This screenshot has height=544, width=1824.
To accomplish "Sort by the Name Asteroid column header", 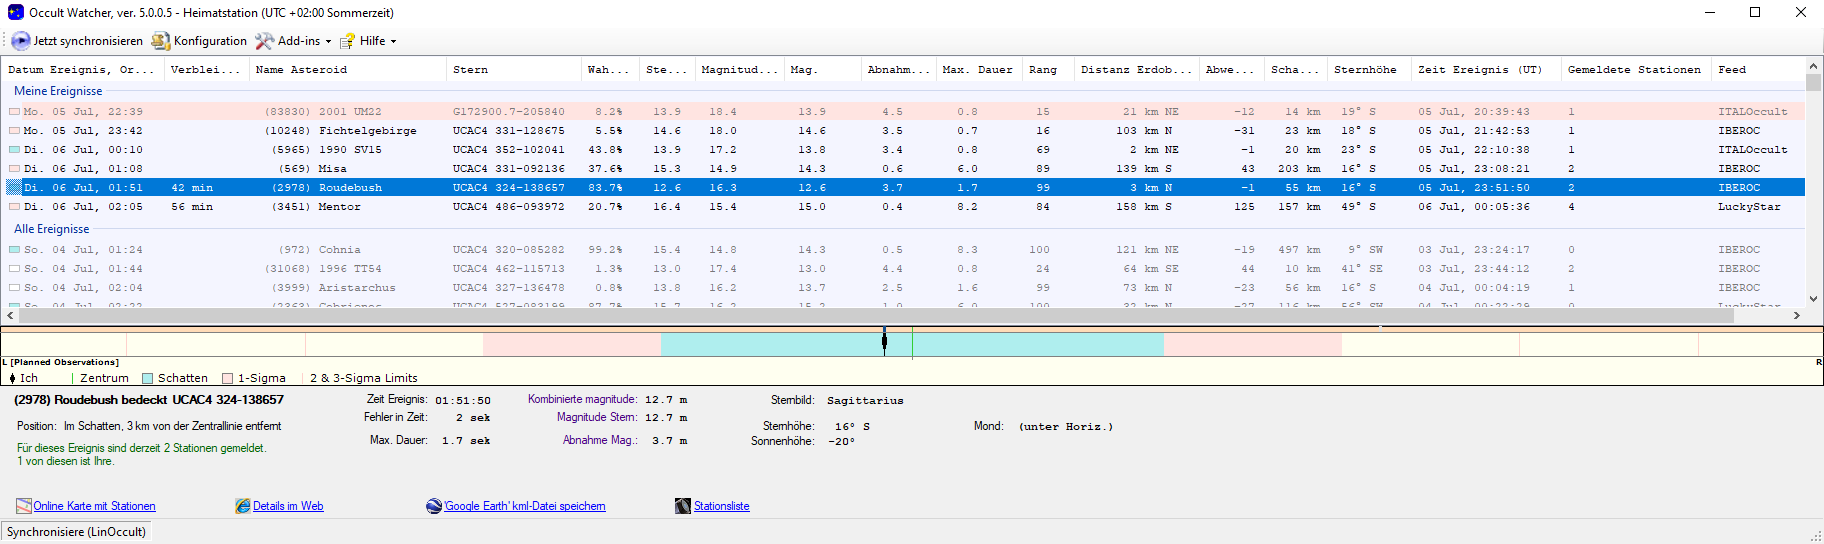I will click(x=301, y=70).
